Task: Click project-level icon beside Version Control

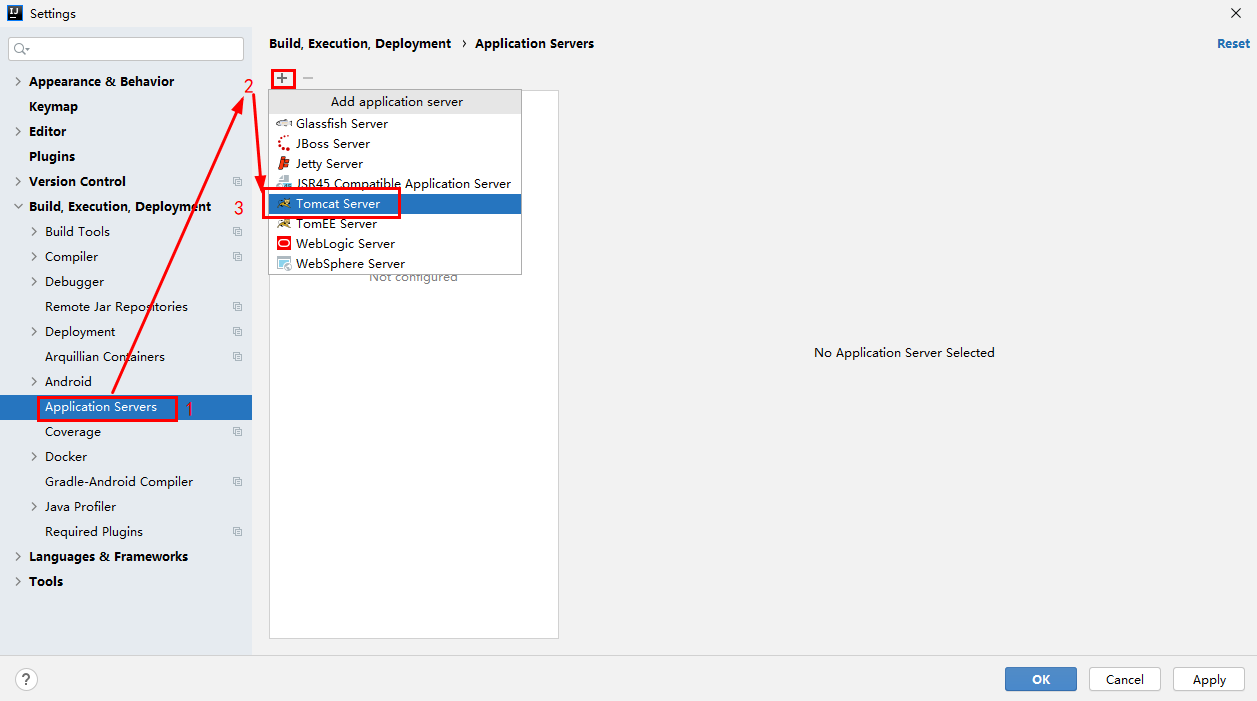Action: pos(237,182)
